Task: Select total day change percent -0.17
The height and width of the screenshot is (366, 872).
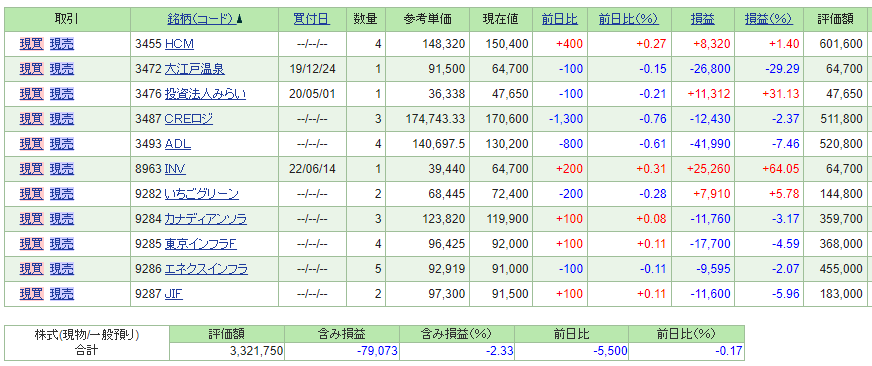Action: point(730,351)
